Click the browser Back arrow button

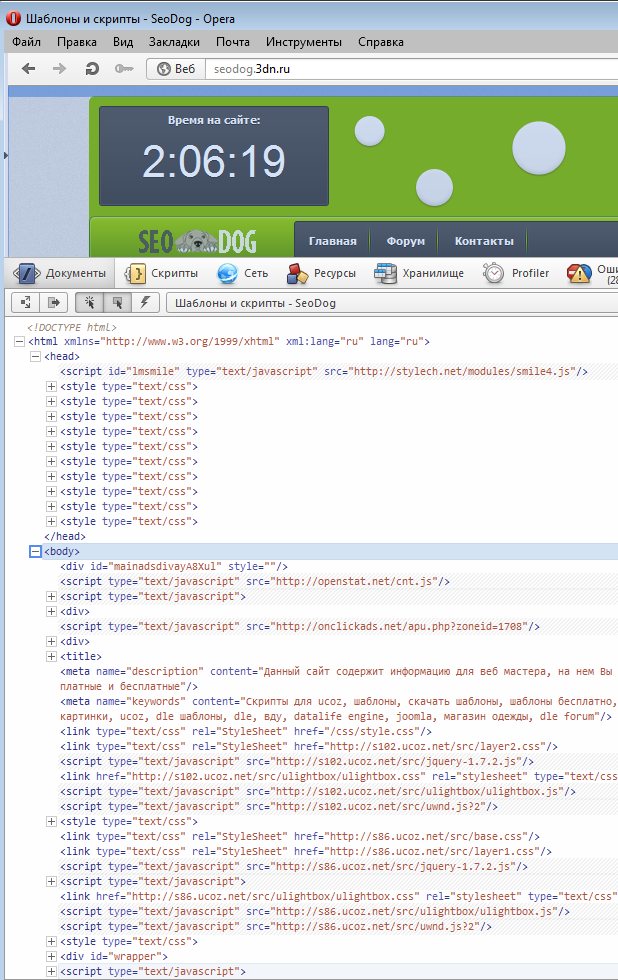[29, 68]
